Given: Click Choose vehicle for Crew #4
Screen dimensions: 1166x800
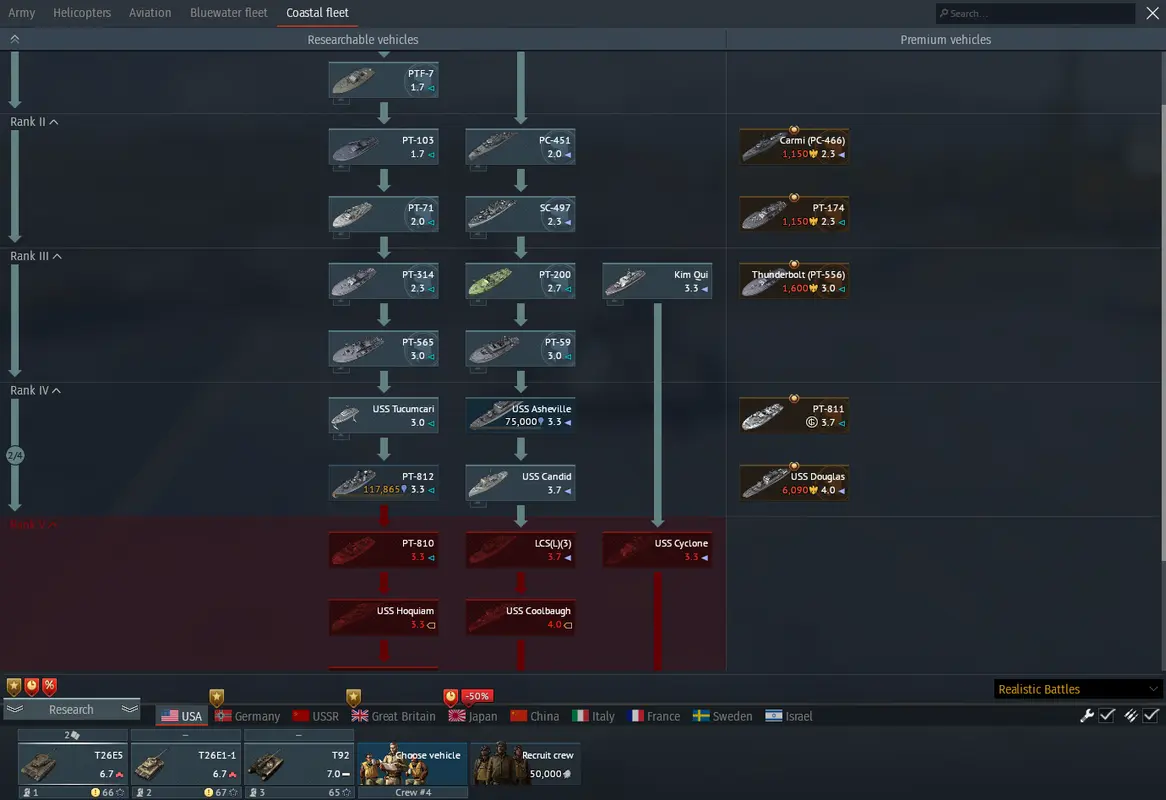Looking at the screenshot, I should (x=412, y=763).
